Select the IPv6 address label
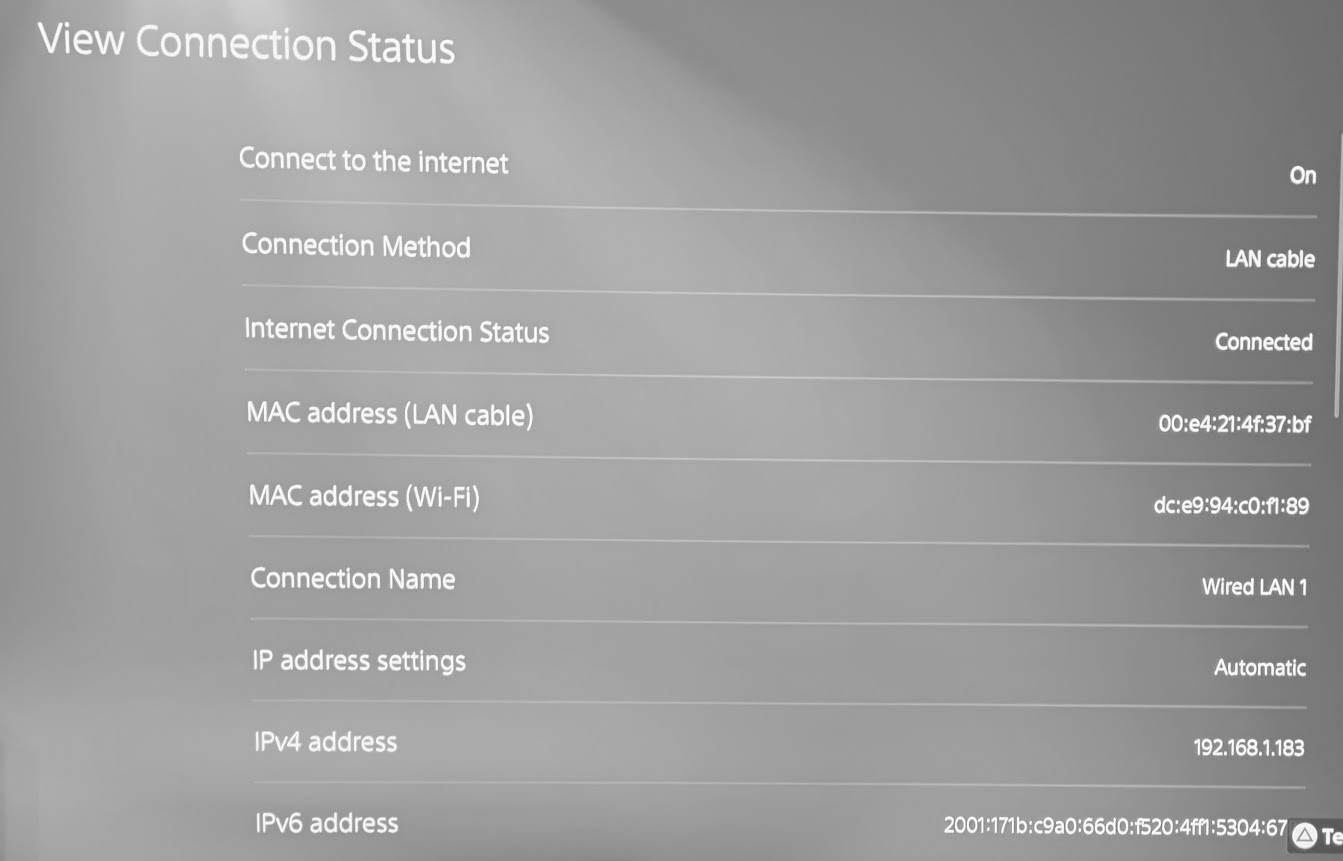 [326, 823]
